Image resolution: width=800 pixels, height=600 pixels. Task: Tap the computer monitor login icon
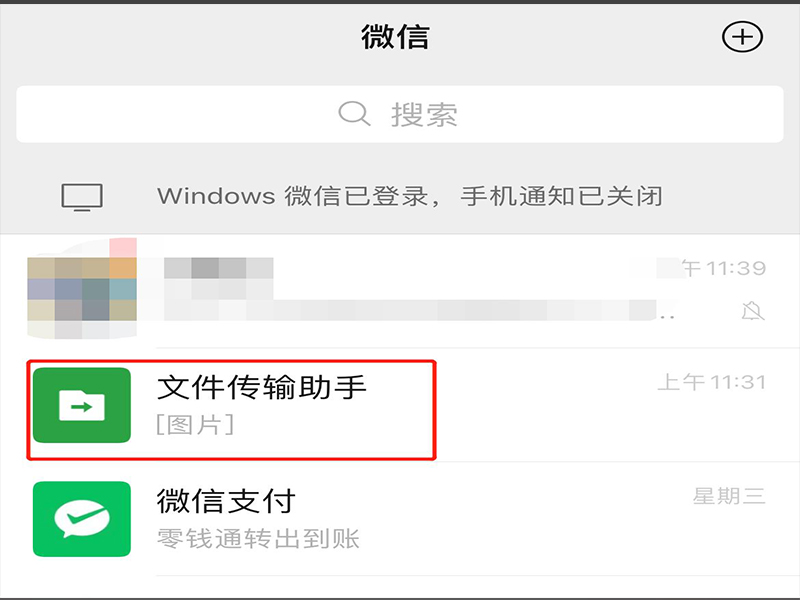pos(82,197)
